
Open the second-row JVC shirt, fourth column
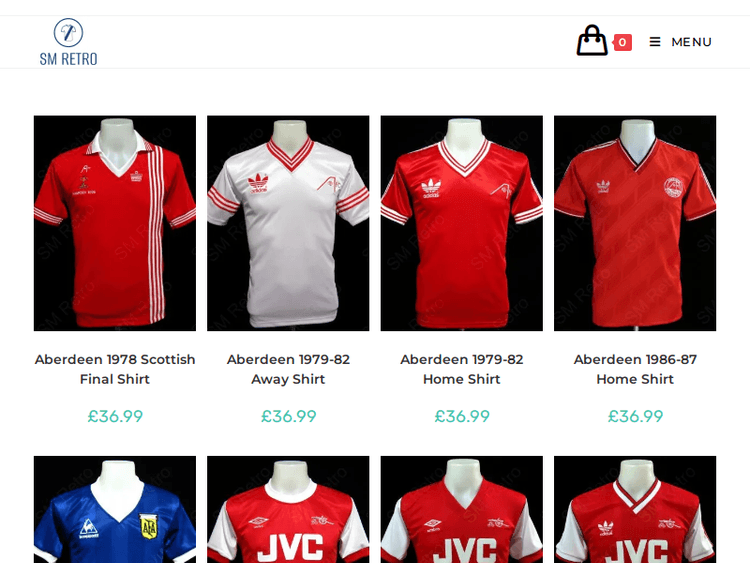point(635,510)
